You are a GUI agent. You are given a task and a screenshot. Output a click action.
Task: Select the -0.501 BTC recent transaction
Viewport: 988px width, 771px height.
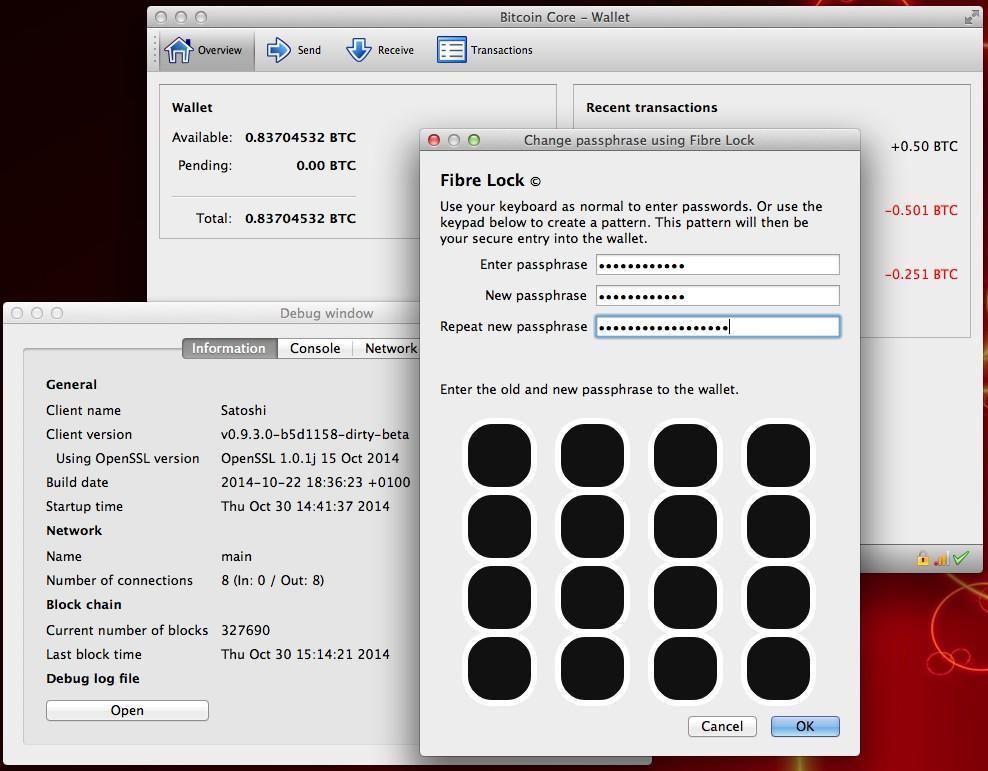pos(921,210)
